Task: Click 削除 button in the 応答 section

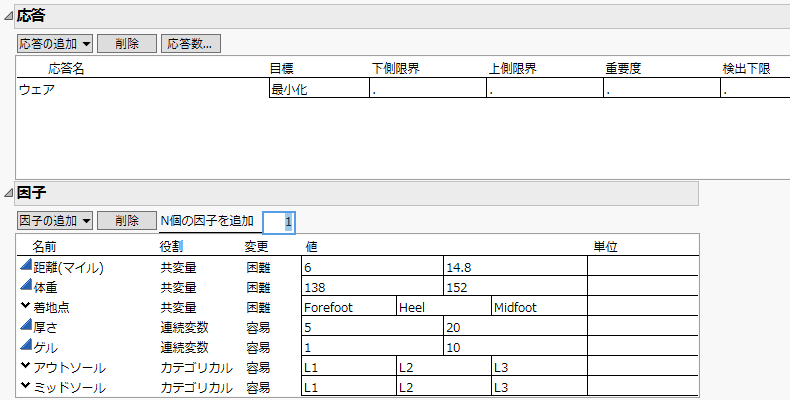Action: pyautogui.click(x=127, y=44)
